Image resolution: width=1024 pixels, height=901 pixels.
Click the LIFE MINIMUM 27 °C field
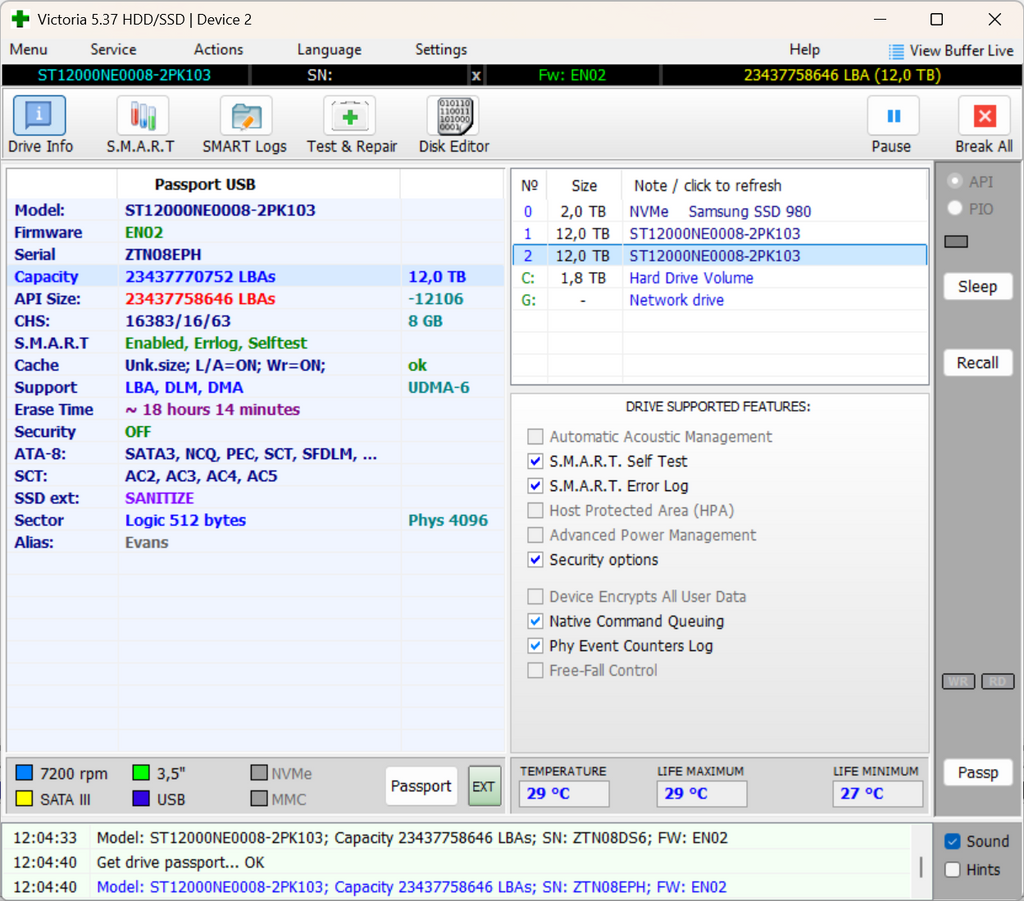coord(877,794)
